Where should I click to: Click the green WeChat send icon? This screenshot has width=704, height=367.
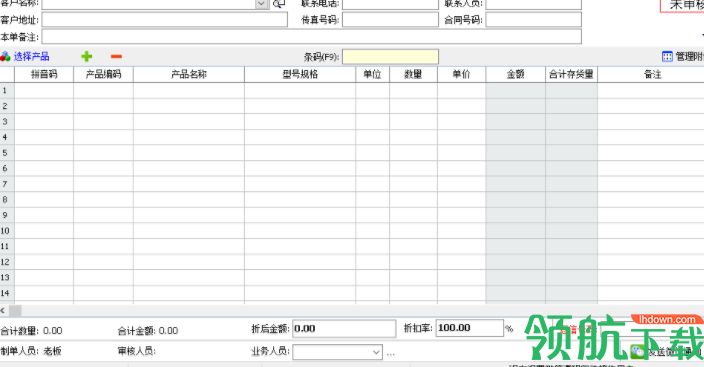pyautogui.click(x=637, y=352)
